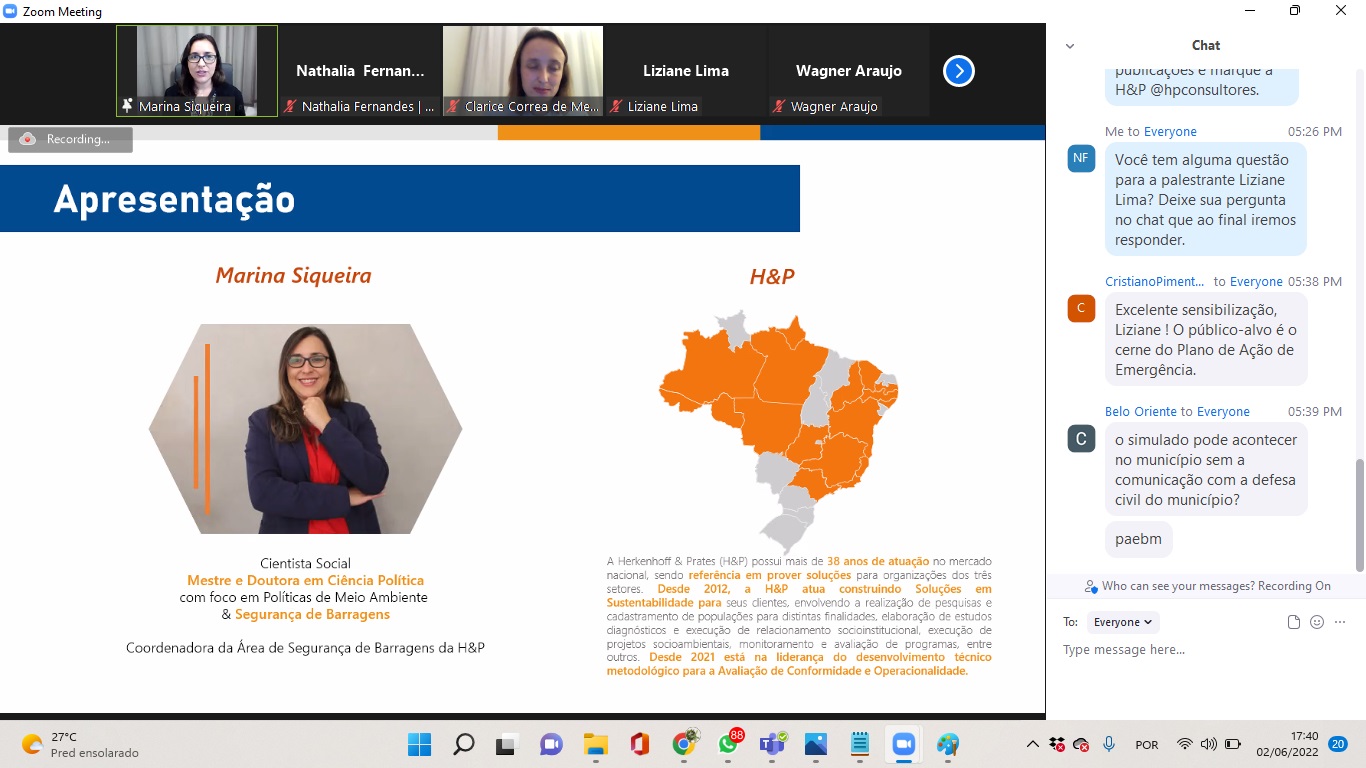Click the file attachment icon in chat

[x=1293, y=622]
